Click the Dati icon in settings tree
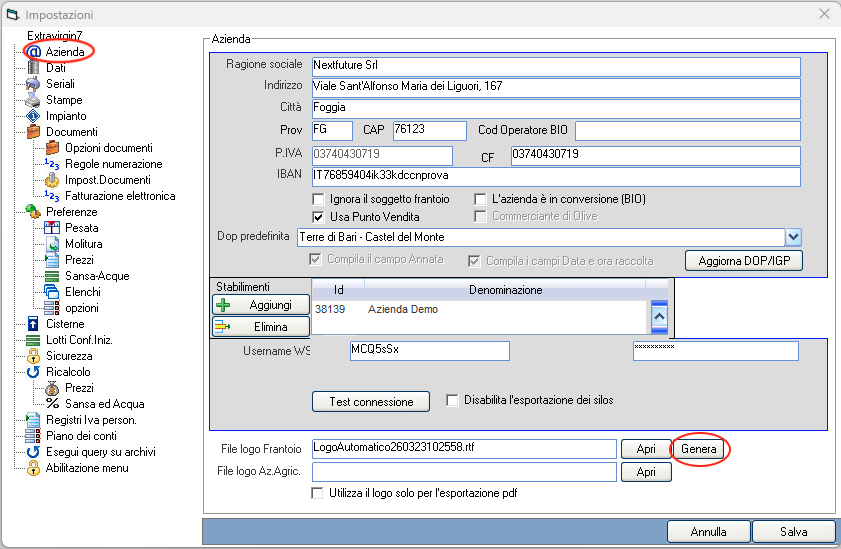The image size is (841, 549). tap(33, 68)
